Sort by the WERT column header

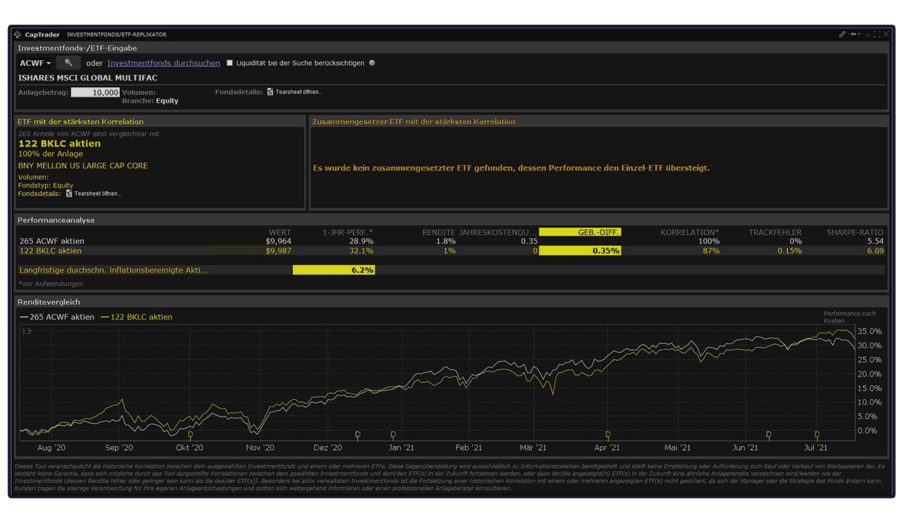(280, 232)
